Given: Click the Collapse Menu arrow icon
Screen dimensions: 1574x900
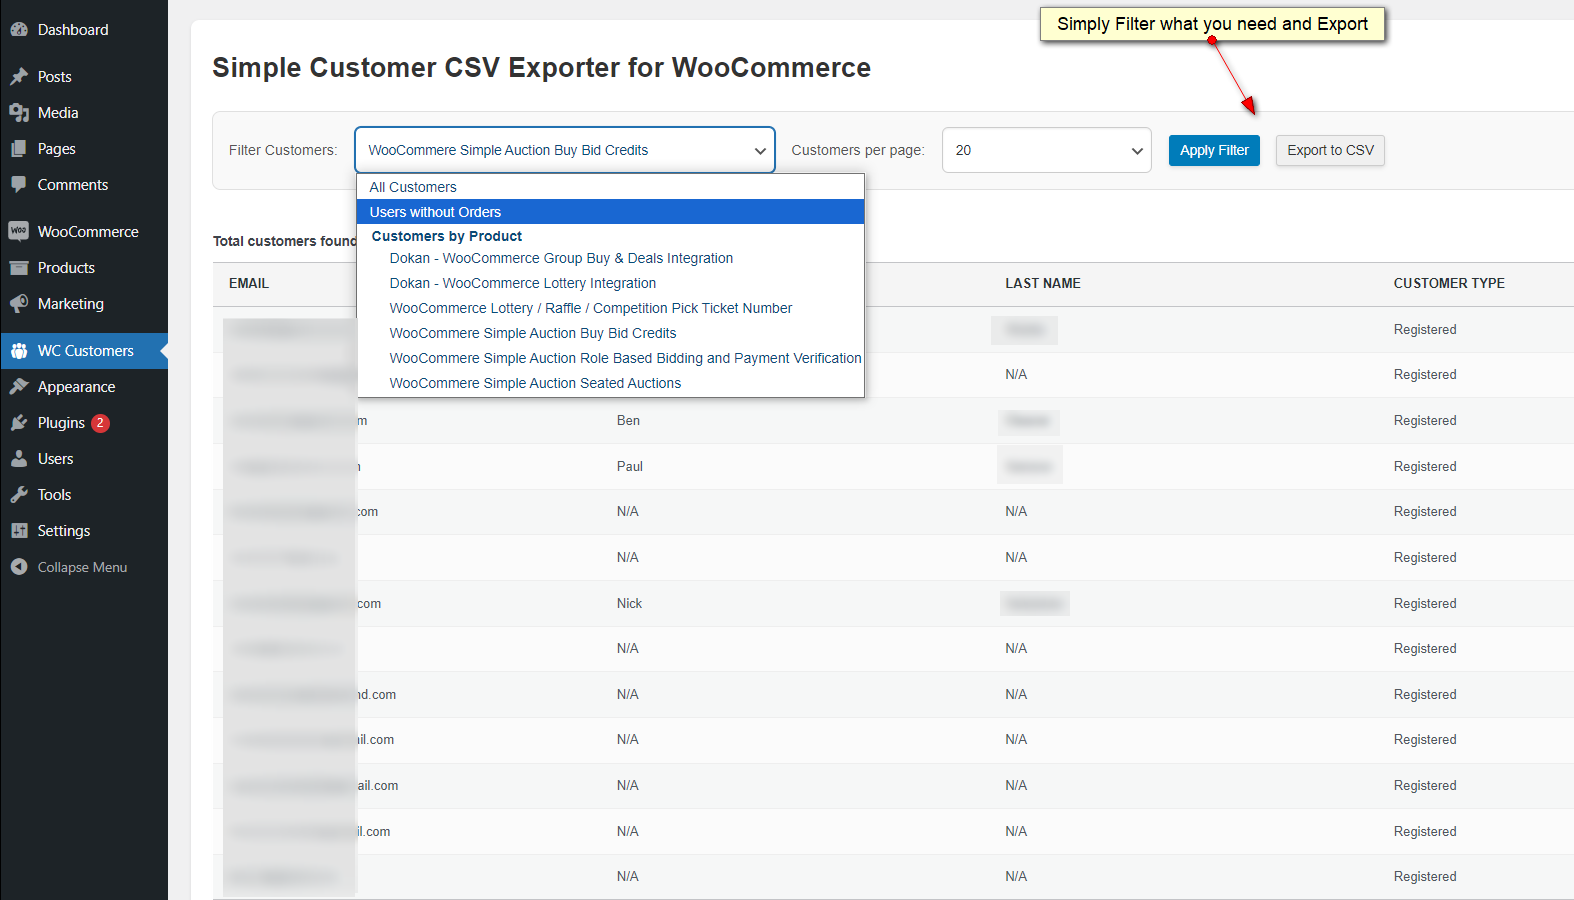Looking at the screenshot, I should 19,567.
